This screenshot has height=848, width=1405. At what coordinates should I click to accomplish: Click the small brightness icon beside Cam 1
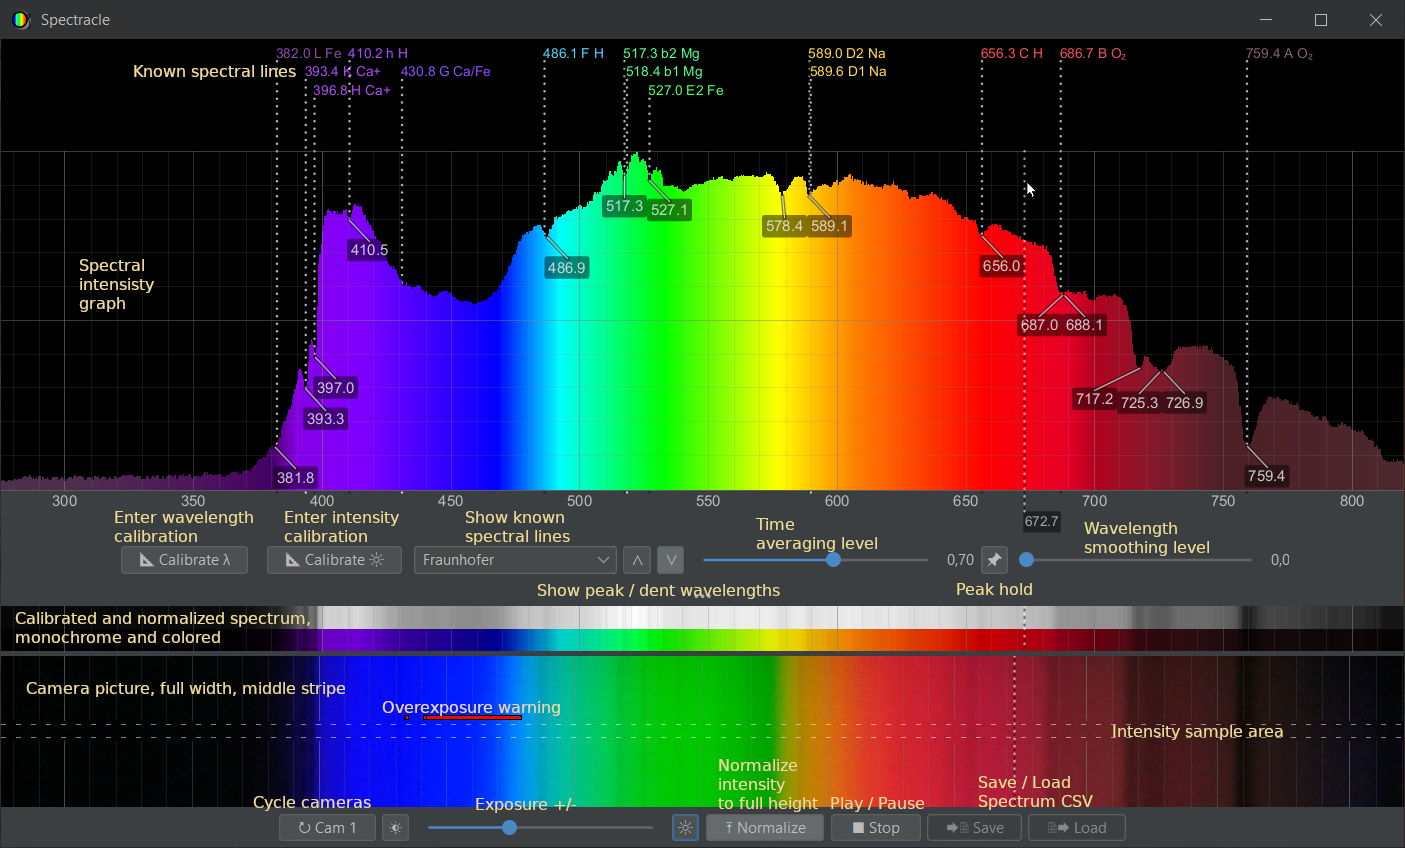[x=396, y=828]
